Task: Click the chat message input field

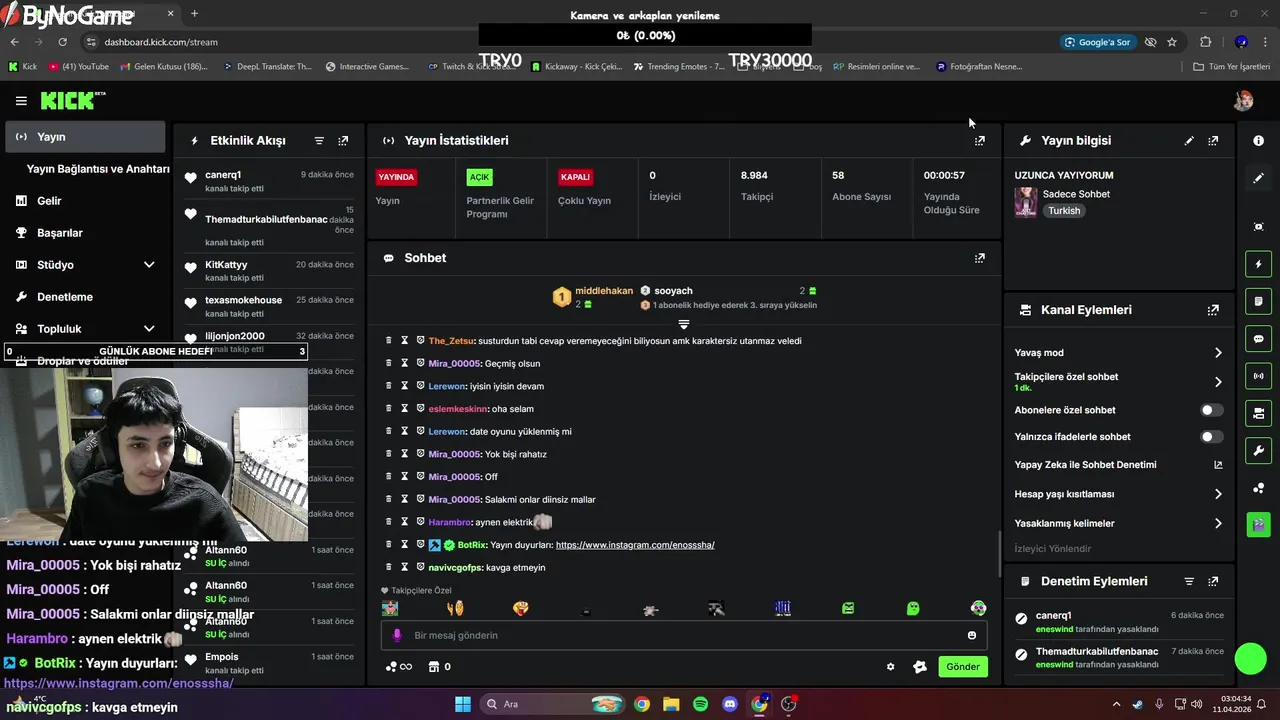Action: [x=684, y=635]
